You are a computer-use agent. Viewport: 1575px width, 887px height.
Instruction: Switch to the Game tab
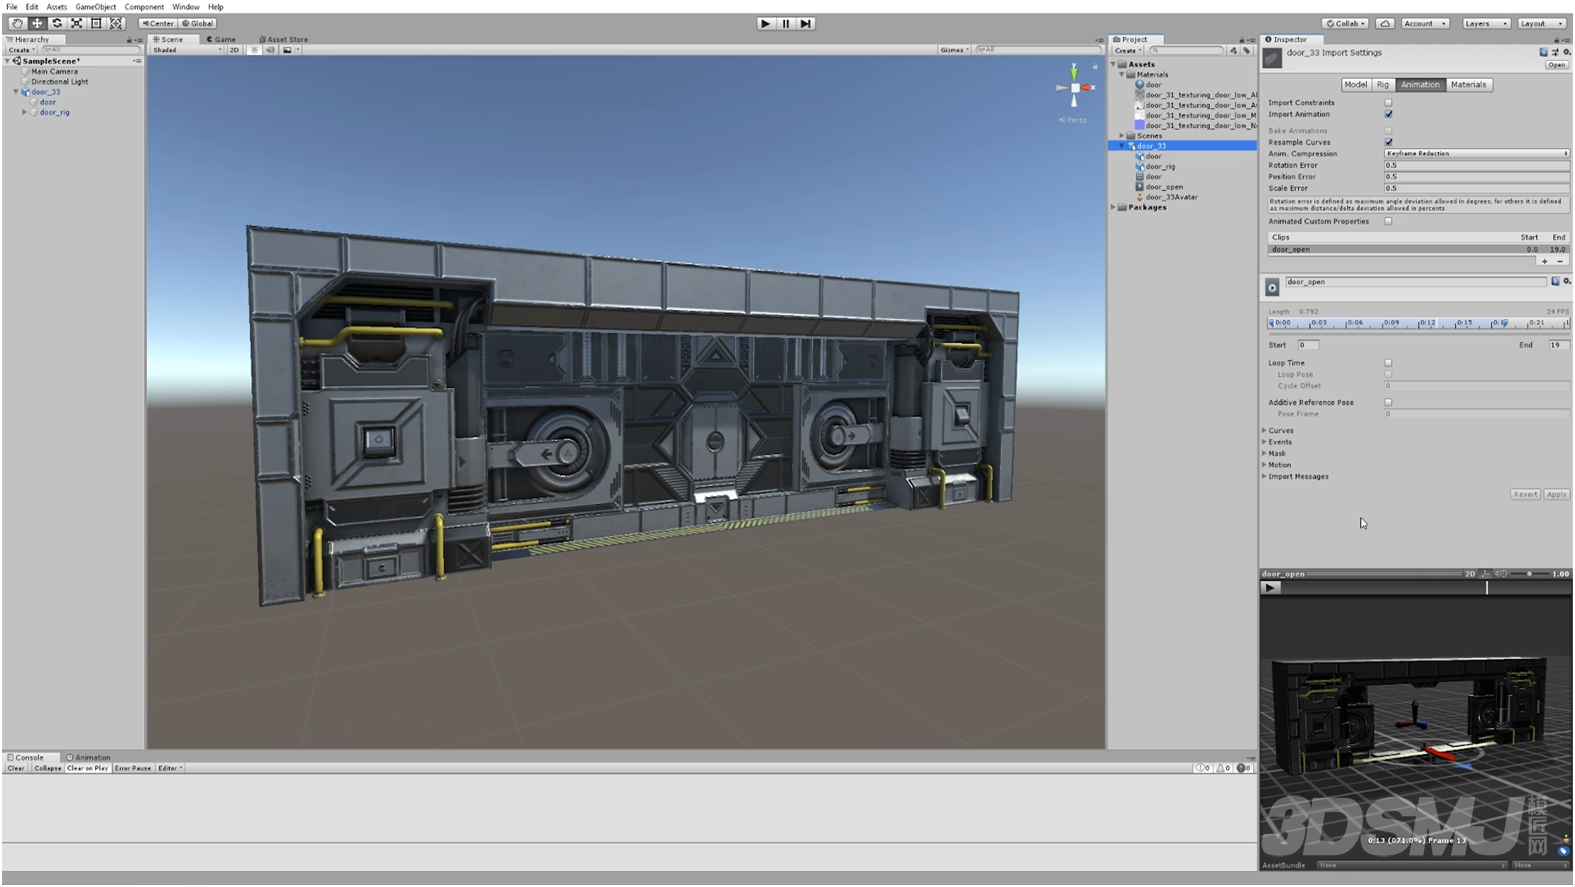click(x=221, y=39)
